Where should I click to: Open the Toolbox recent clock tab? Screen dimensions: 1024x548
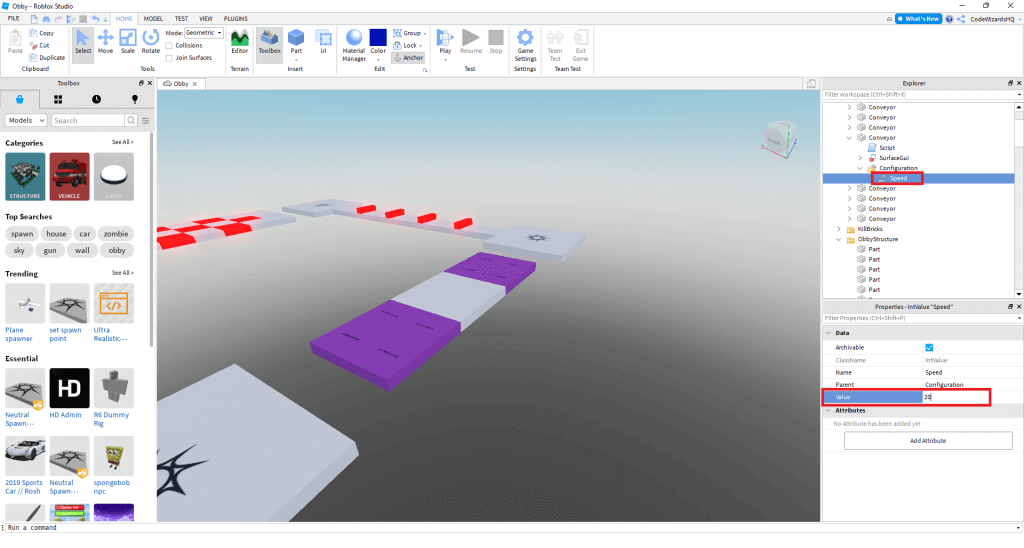pyautogui.click(x=97, y=99)
